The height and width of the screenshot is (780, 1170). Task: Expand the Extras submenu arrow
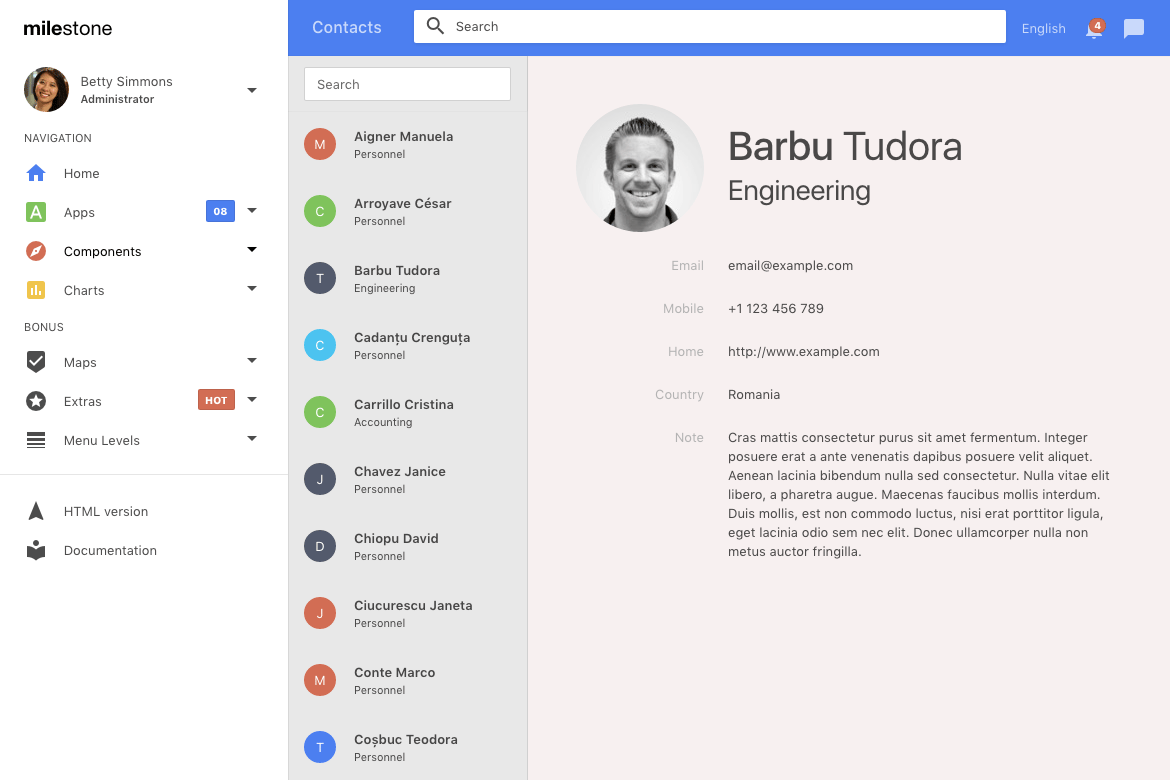[x=252, y=399]
